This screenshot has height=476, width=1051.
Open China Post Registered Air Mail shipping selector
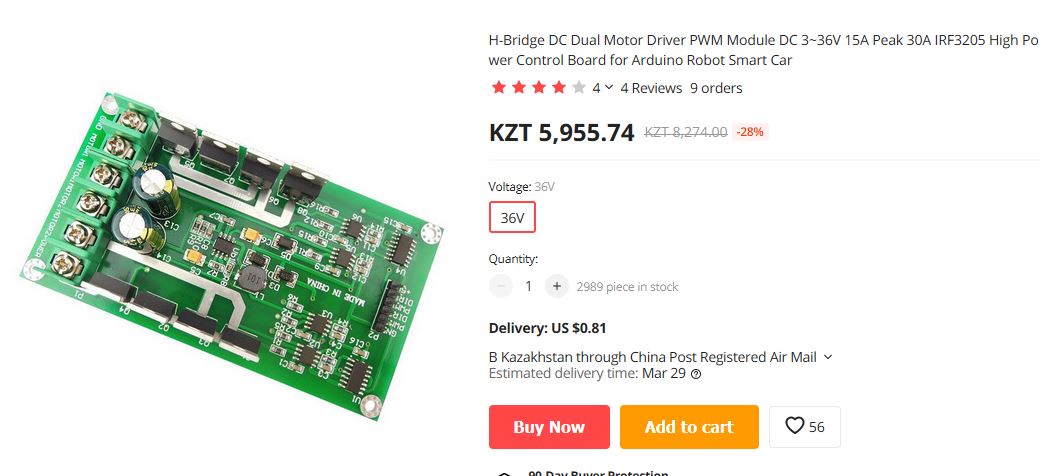pyautogui.click(x=661, y=357)
